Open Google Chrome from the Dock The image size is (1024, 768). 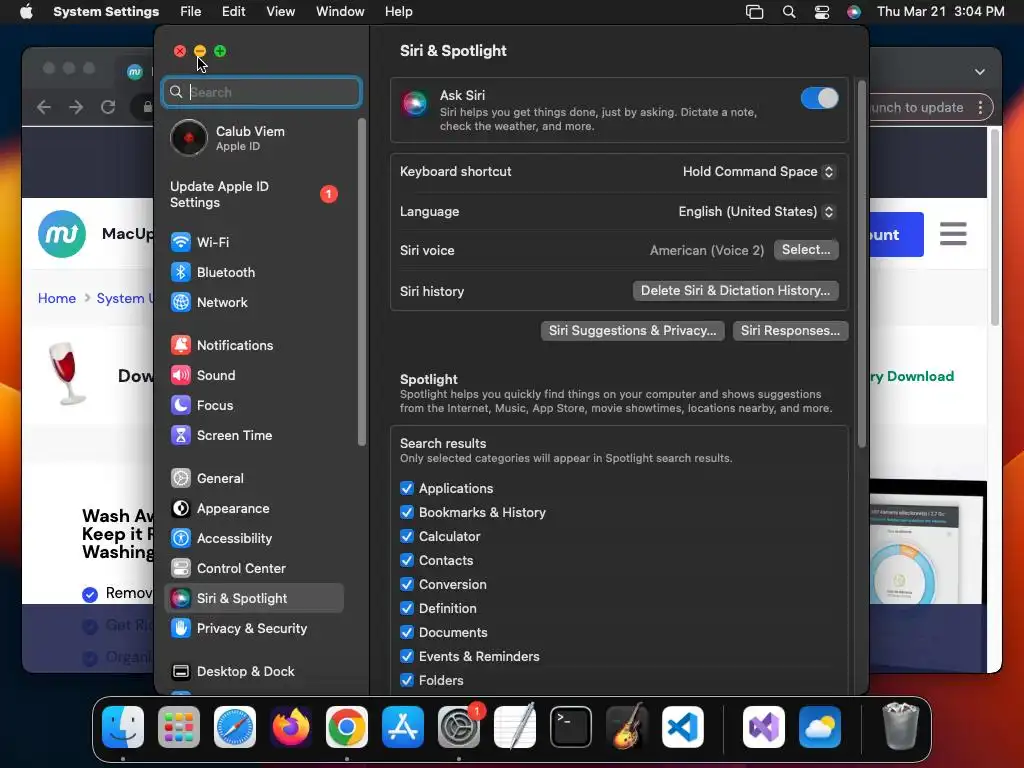tap(347, 727)
